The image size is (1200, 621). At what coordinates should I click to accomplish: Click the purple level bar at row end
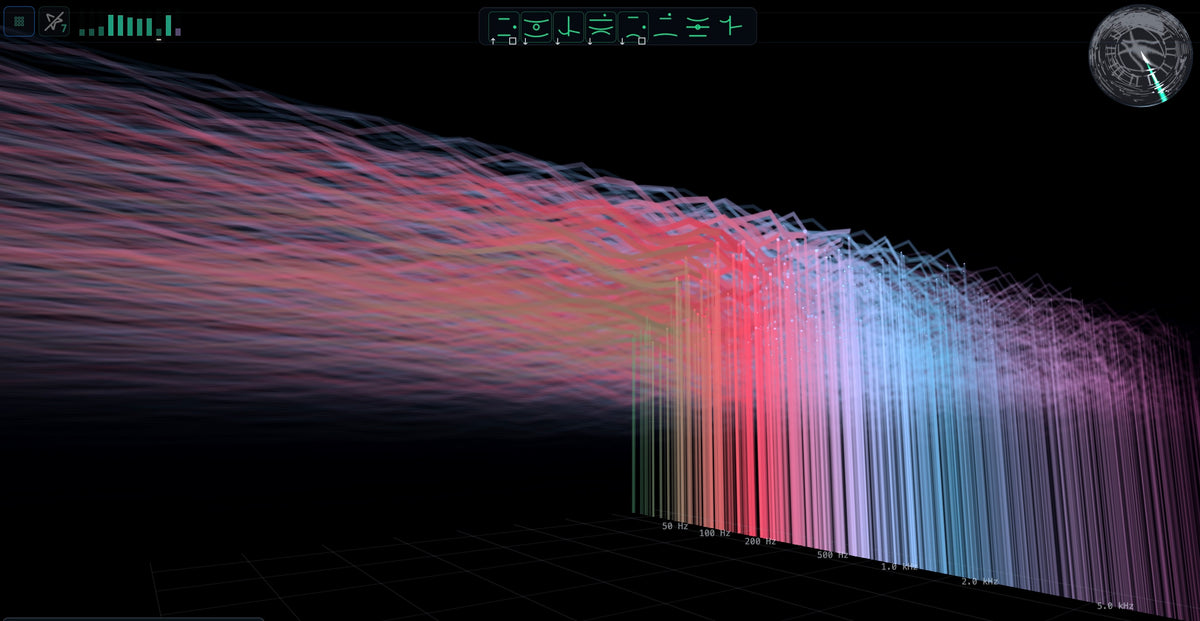178,32
